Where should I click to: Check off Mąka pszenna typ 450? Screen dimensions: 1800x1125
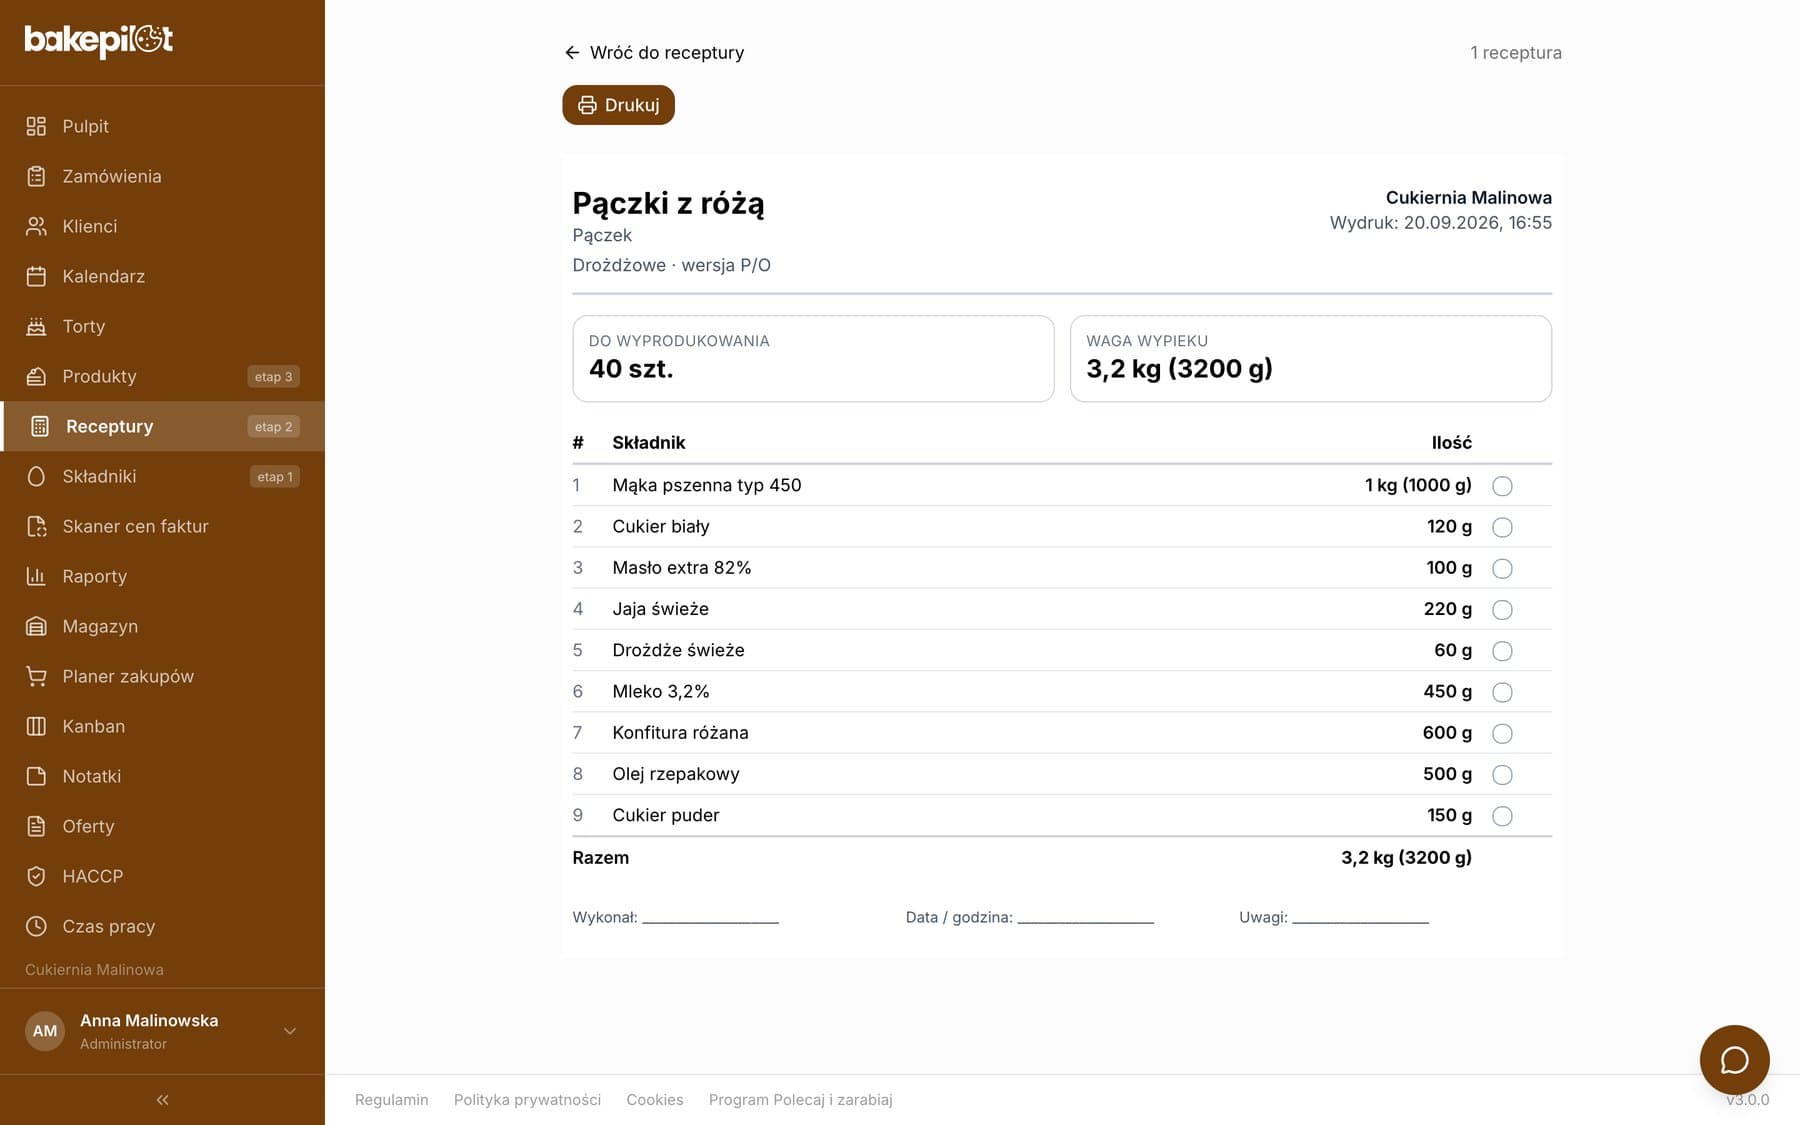[1502, 486]
